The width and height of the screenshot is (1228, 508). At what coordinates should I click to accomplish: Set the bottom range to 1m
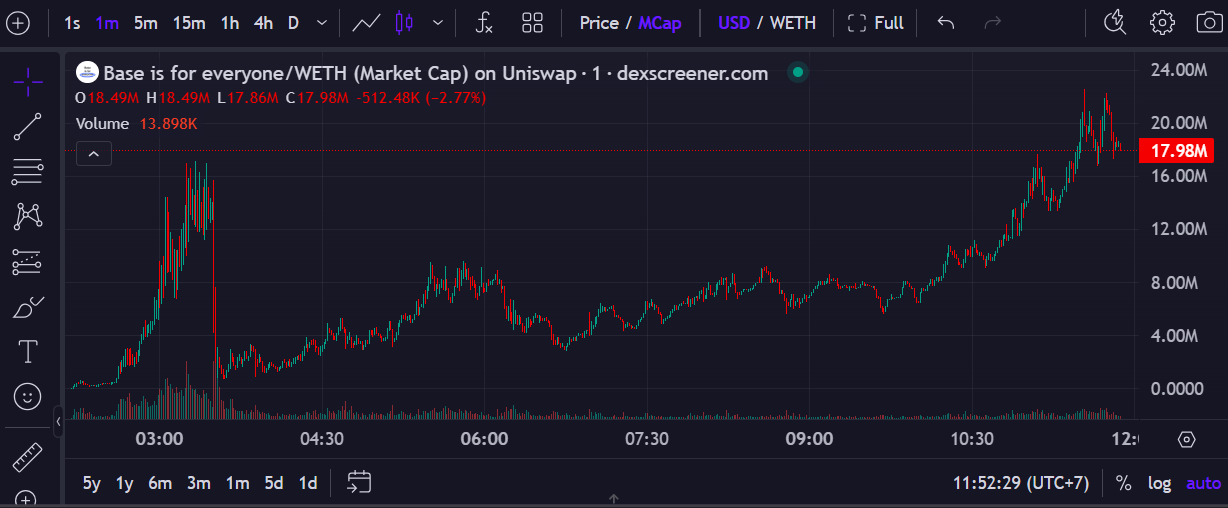click(237, 483)
